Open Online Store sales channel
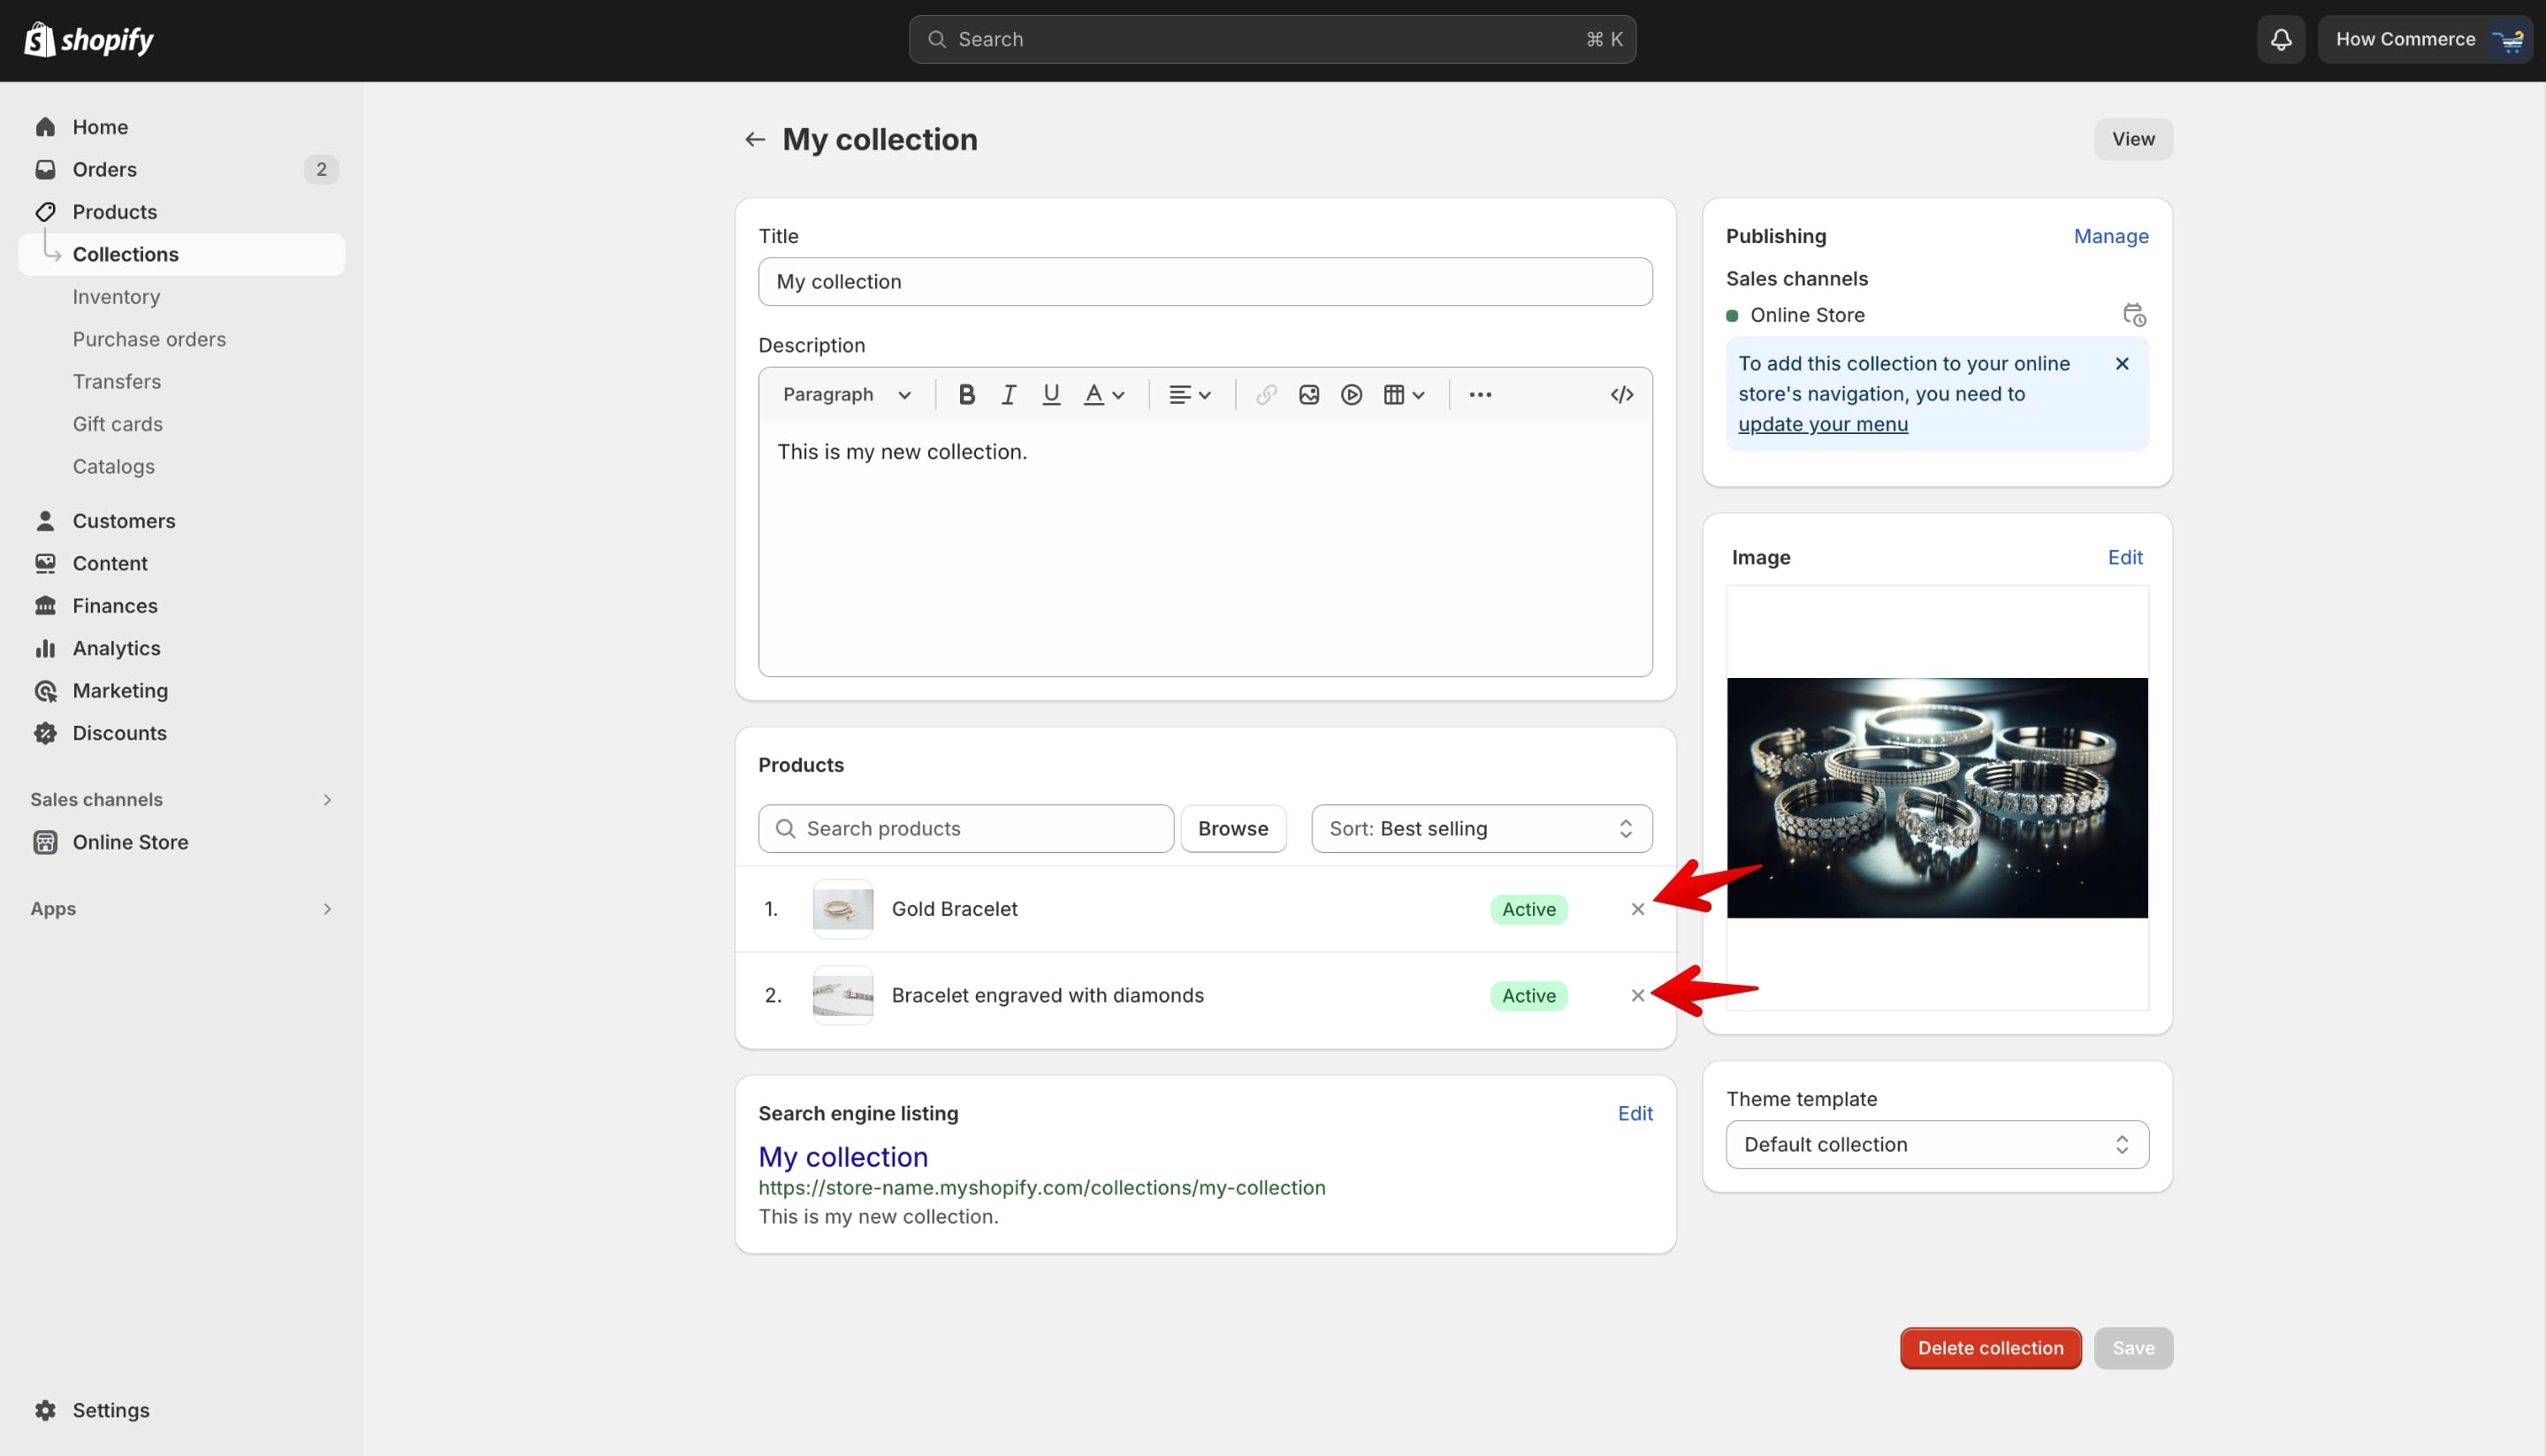 click(182, 842)
